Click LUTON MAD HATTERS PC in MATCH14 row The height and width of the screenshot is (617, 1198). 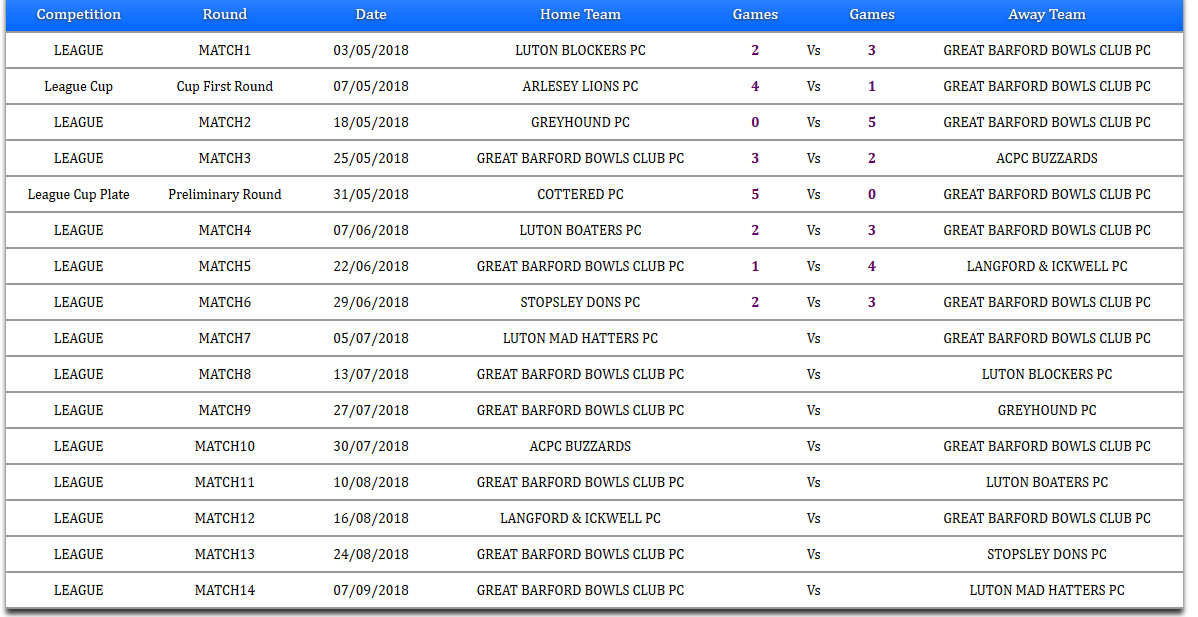tap(1047, 590)
